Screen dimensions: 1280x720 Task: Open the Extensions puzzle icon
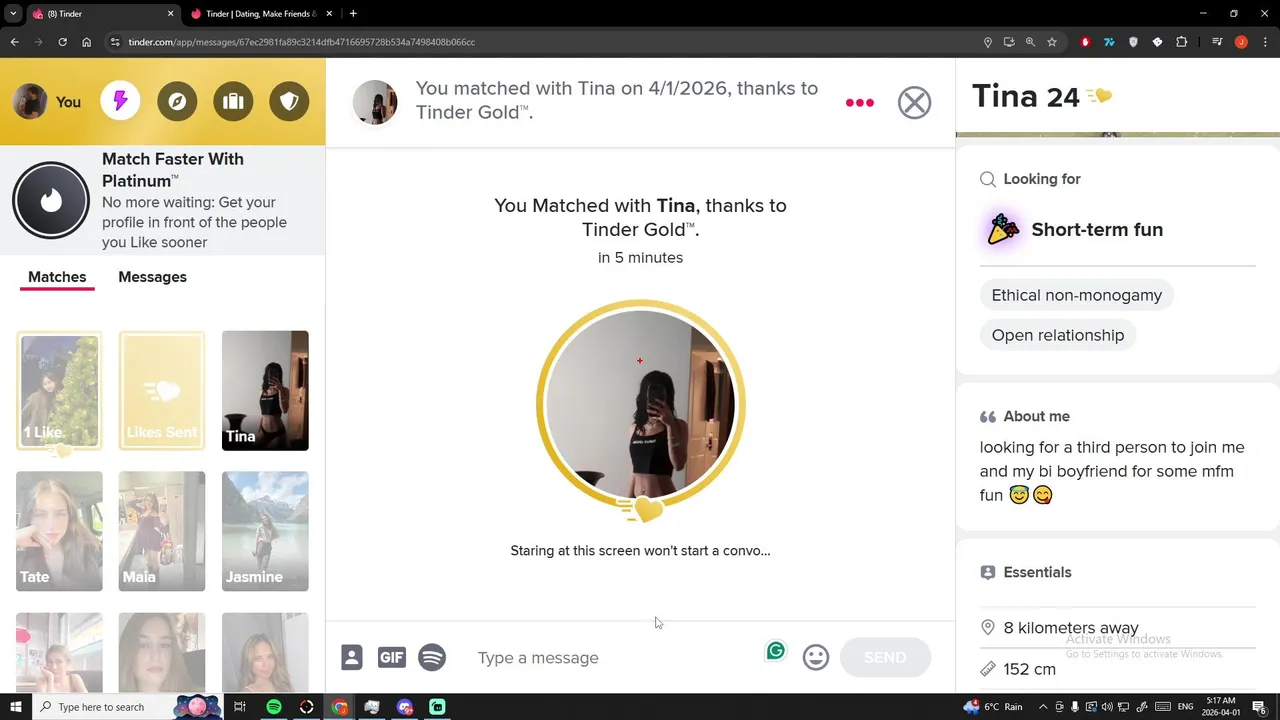click(1182, 42)
